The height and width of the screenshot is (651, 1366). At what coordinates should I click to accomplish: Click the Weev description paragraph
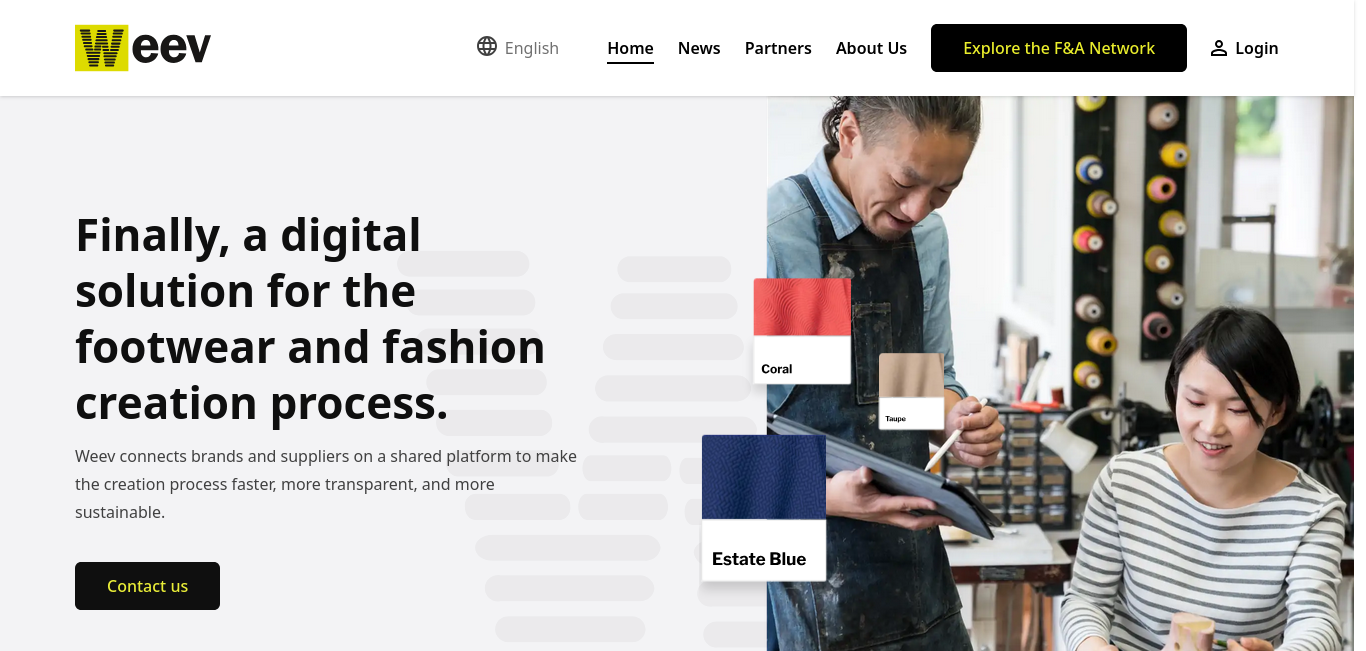326,484
